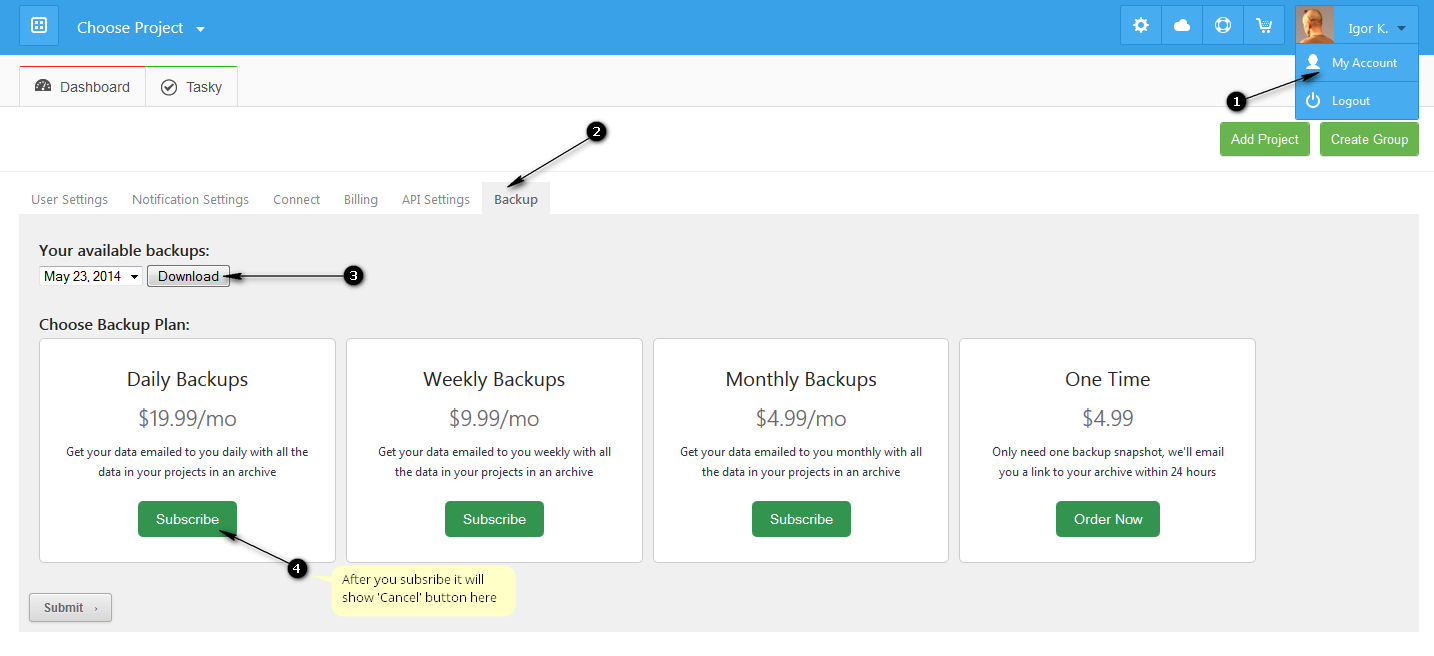Click the Logout power icon
Screen dimensions: 1434x656
pos(1313,100)
